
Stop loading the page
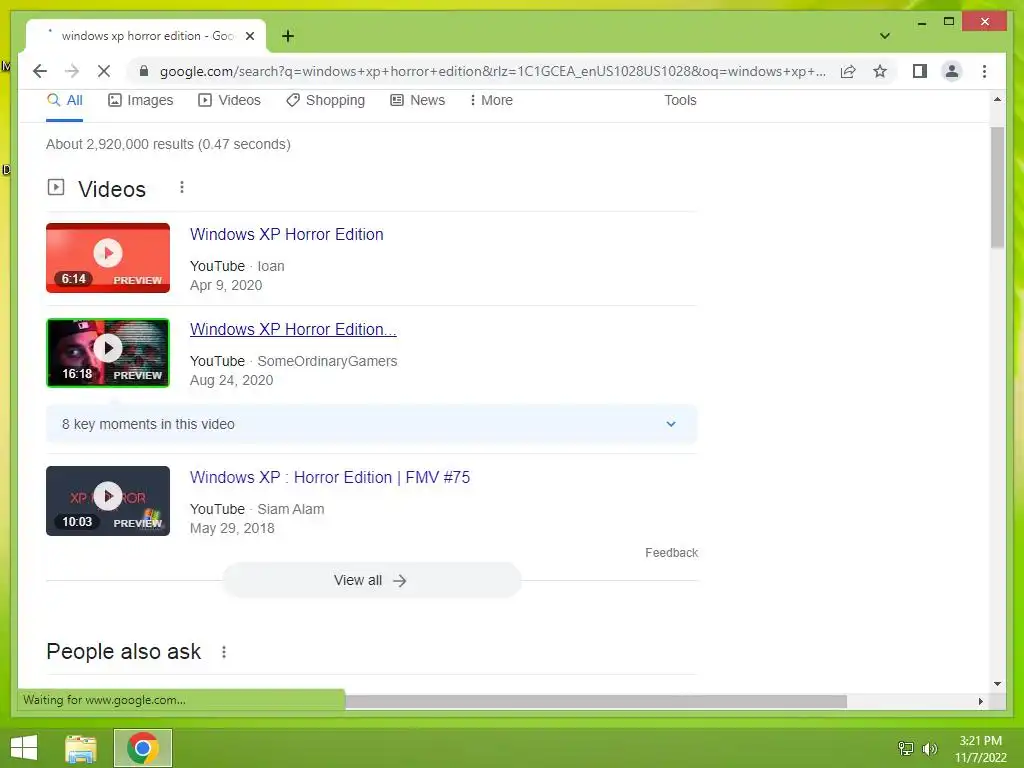click(x=104, y=71)
